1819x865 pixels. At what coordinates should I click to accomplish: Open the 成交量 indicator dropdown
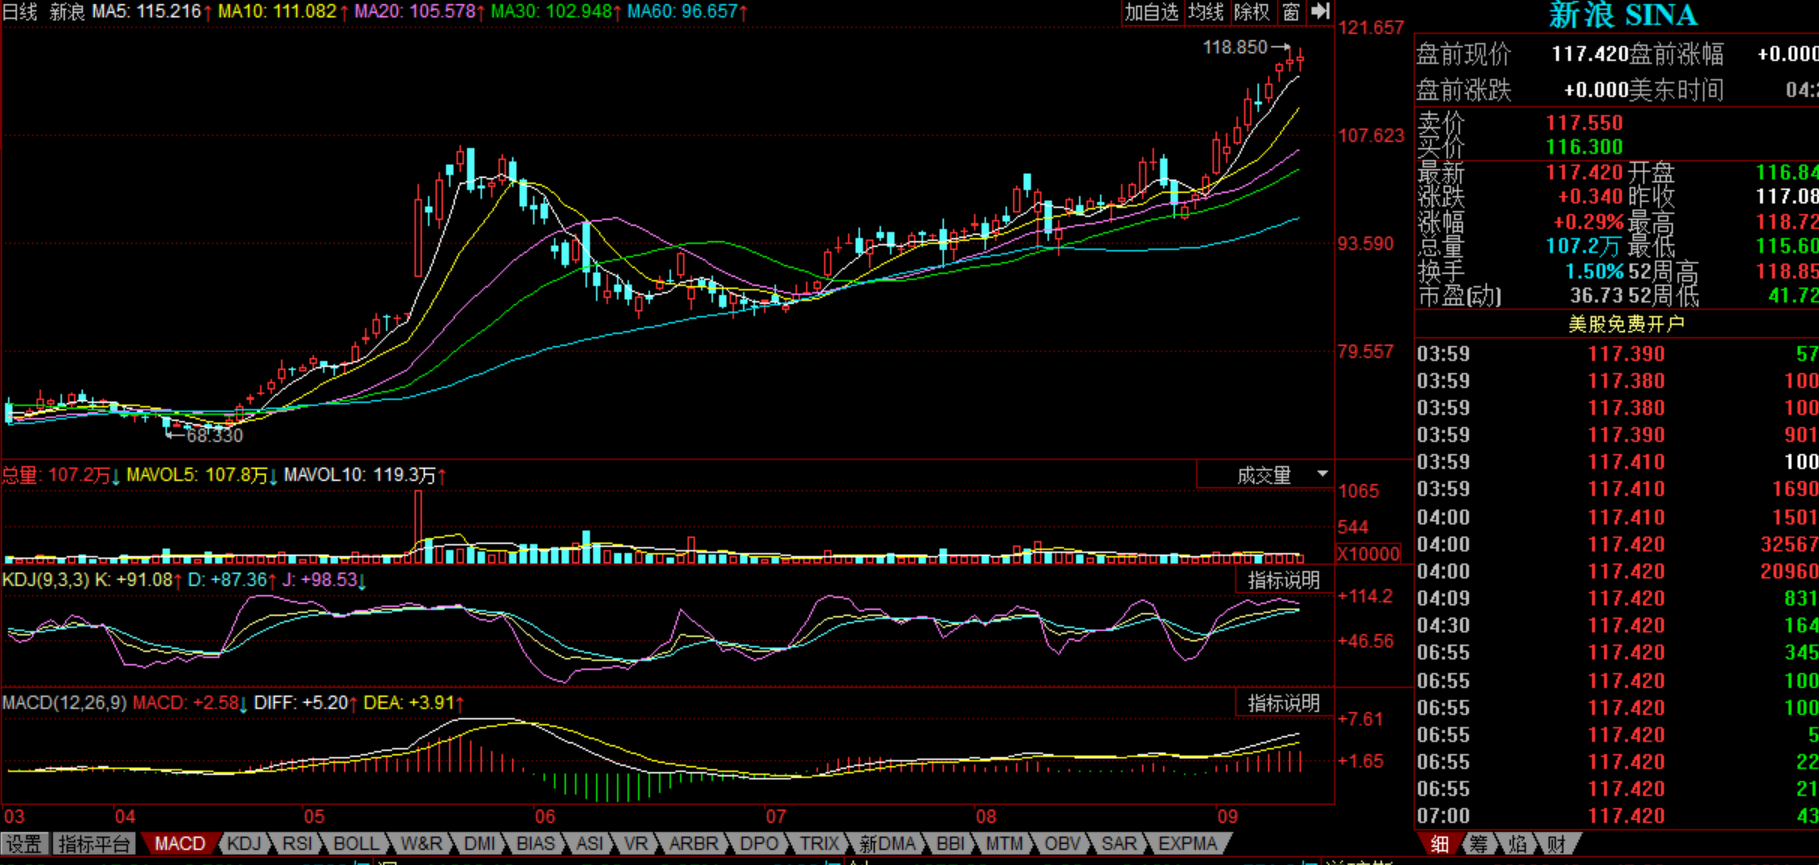click(1265, 475)
